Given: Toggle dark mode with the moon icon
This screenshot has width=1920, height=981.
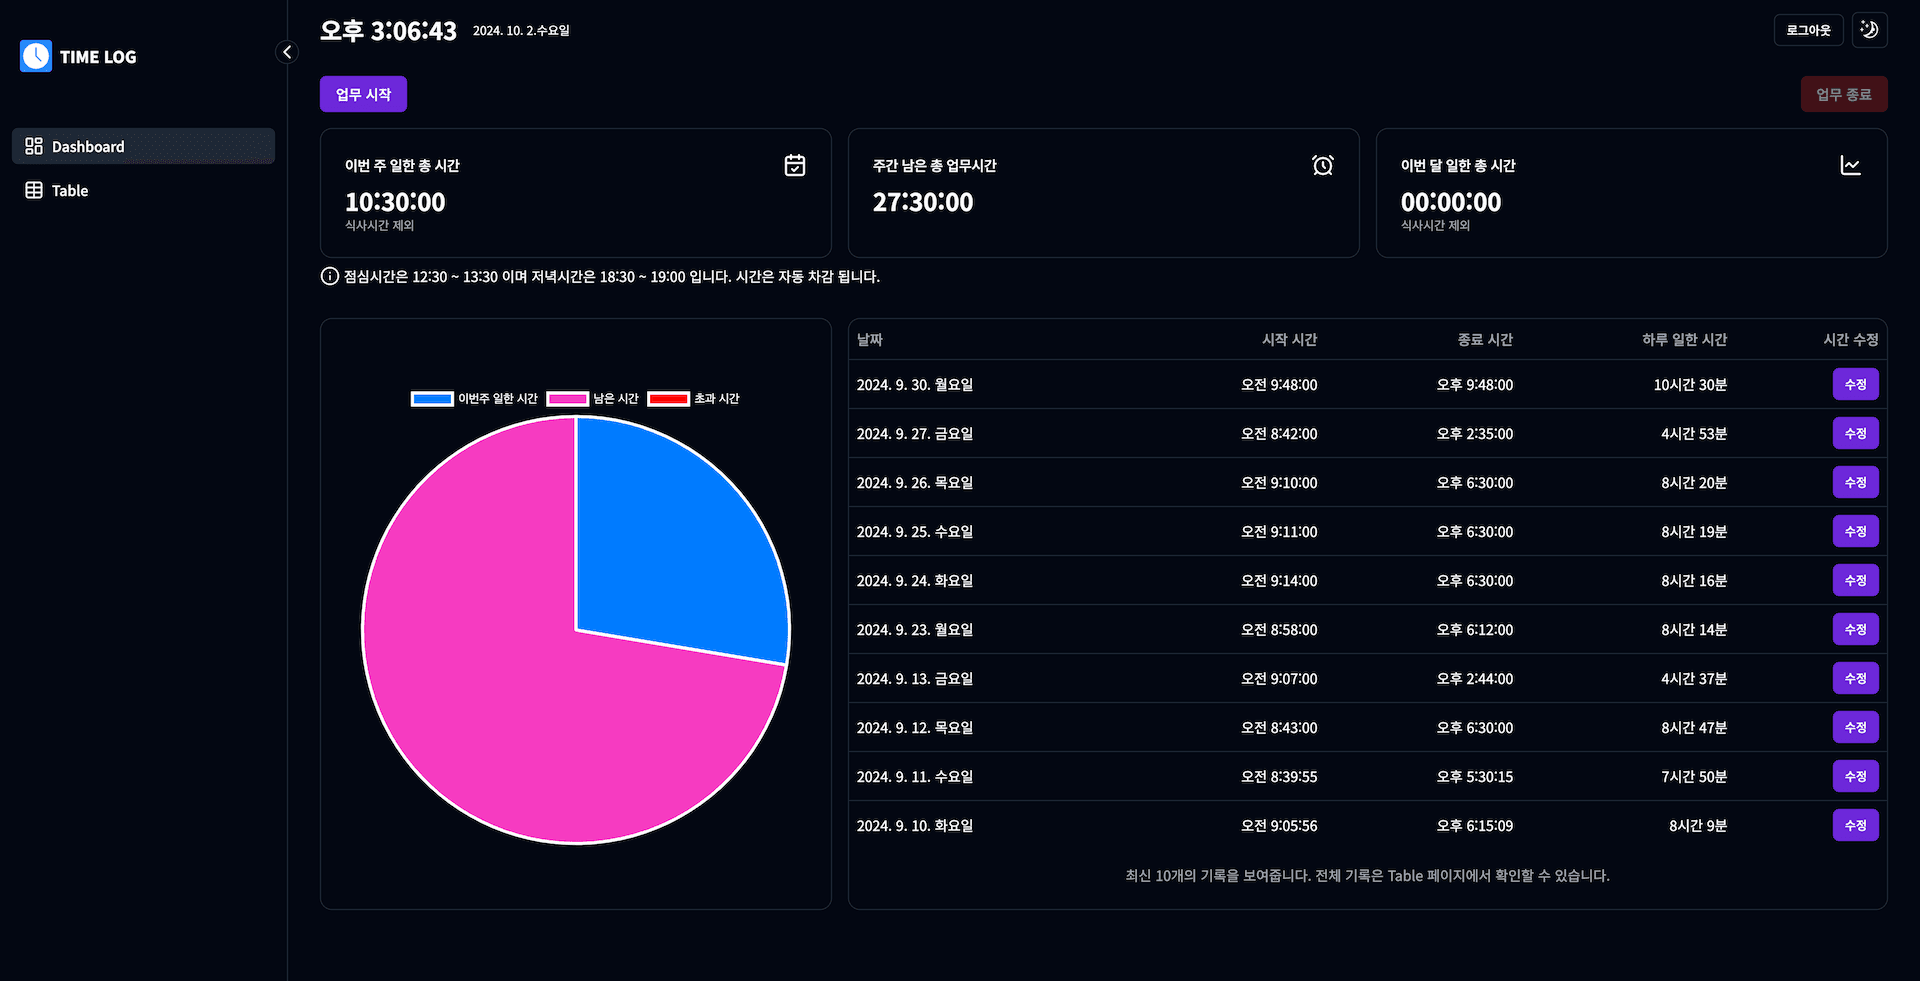Looking at the screenshot, I should point(1869,29).
